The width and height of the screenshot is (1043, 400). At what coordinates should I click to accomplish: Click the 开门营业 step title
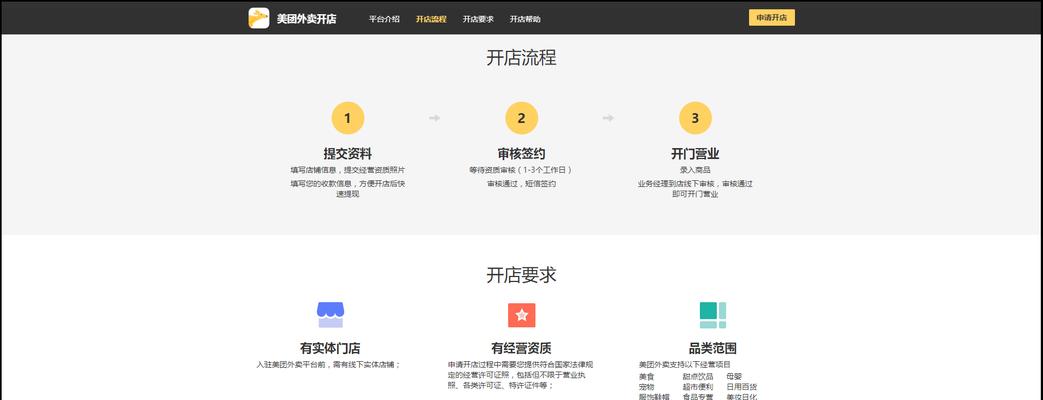pyautogui.click(x=695, y=154)
